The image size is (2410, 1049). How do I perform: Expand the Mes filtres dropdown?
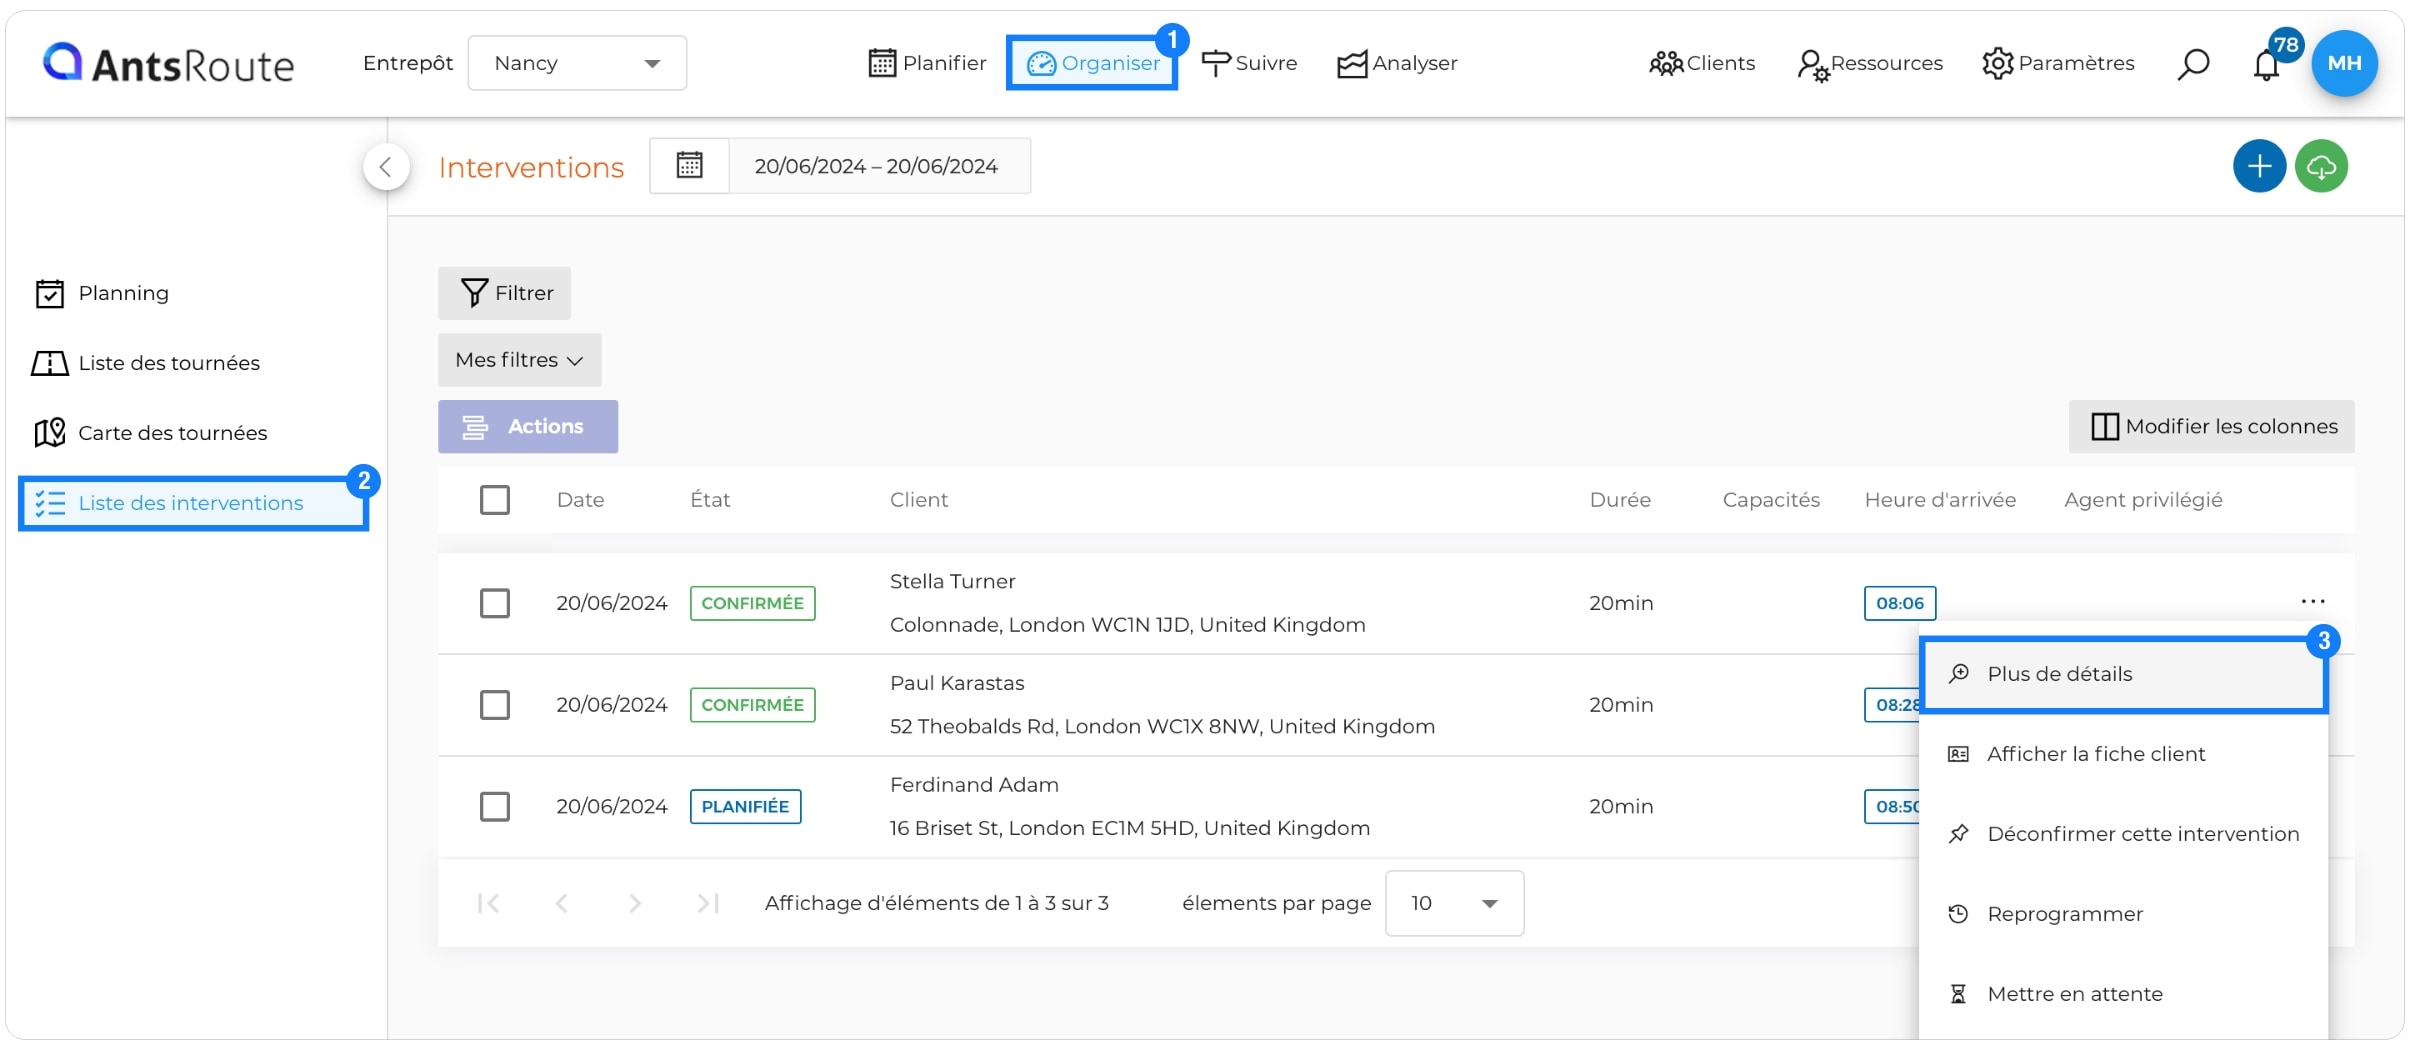[x=520, y=360]
